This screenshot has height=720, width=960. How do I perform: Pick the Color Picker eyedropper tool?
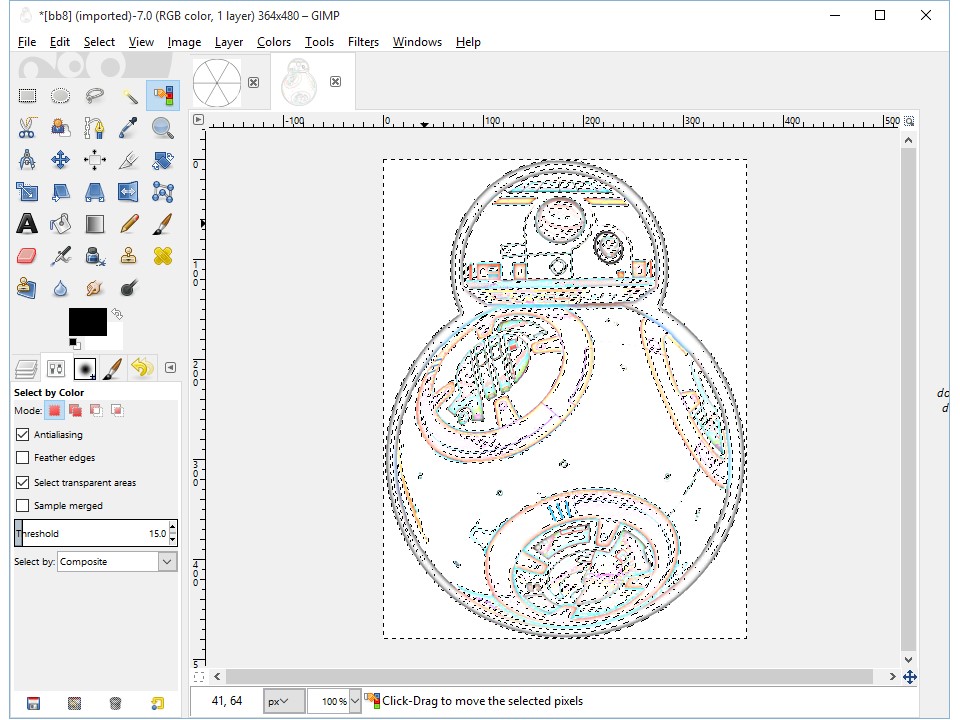pyautogui.click(x=129, y=128)
